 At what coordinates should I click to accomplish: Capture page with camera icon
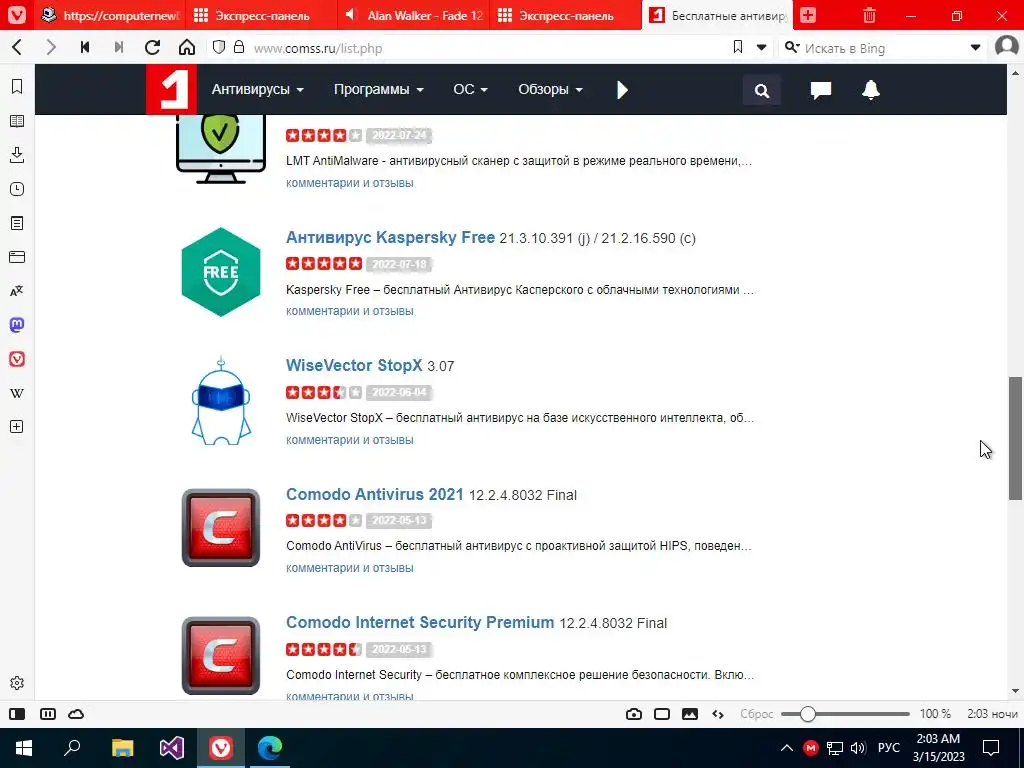[633, 714]
